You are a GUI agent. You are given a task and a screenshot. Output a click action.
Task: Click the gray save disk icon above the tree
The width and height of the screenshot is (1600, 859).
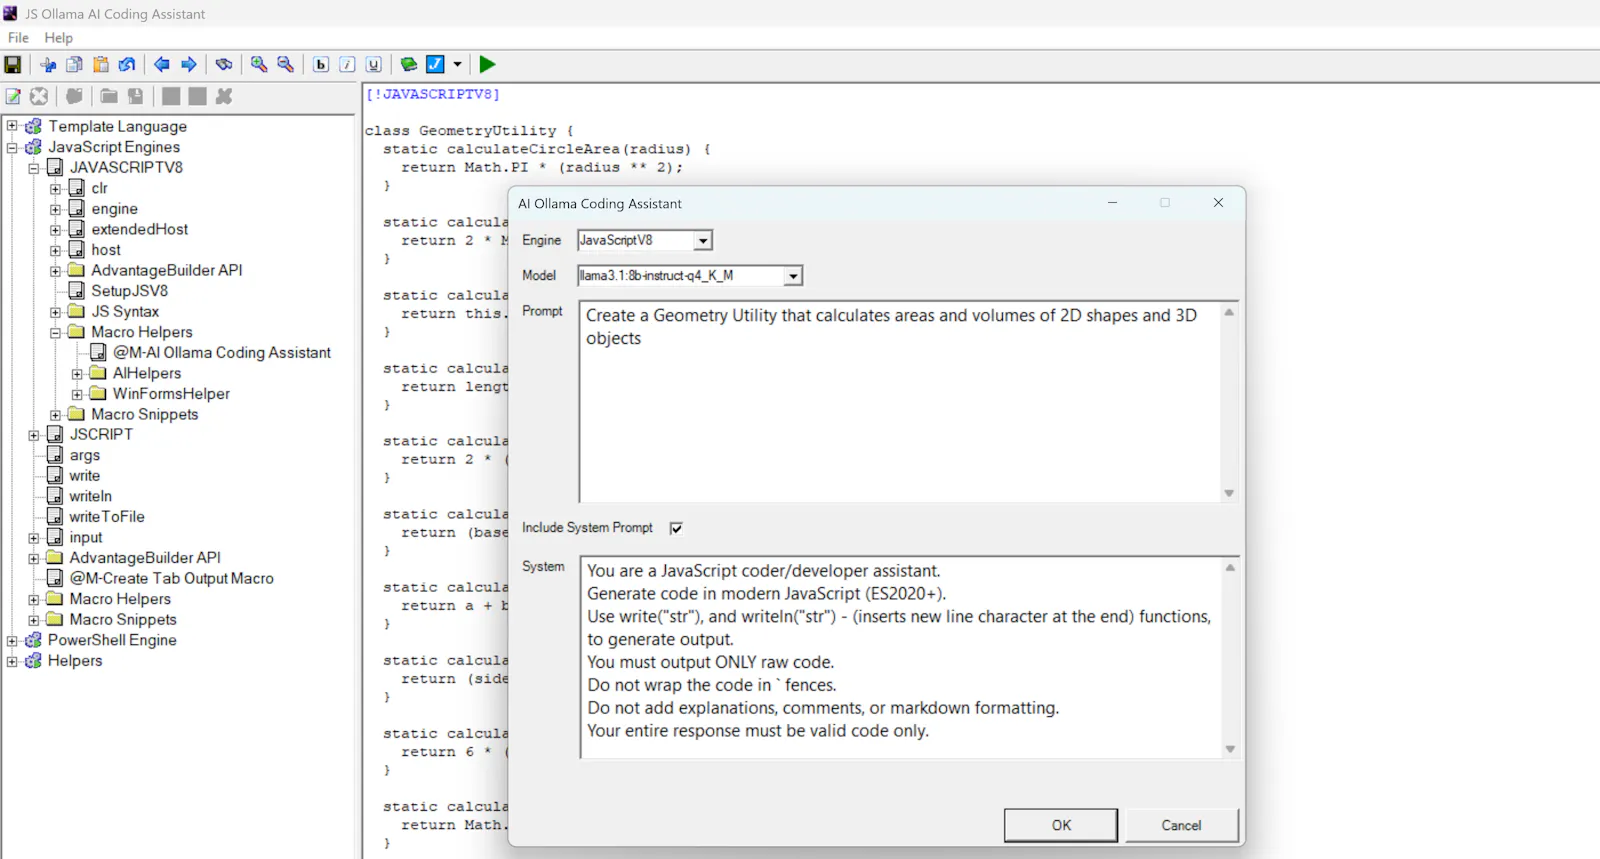pyautogui.click(x=136, y=96)
